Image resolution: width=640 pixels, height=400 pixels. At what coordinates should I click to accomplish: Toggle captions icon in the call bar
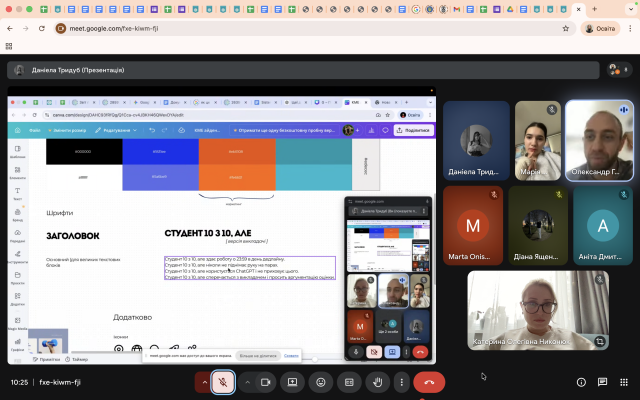click(x=349, y=381)
